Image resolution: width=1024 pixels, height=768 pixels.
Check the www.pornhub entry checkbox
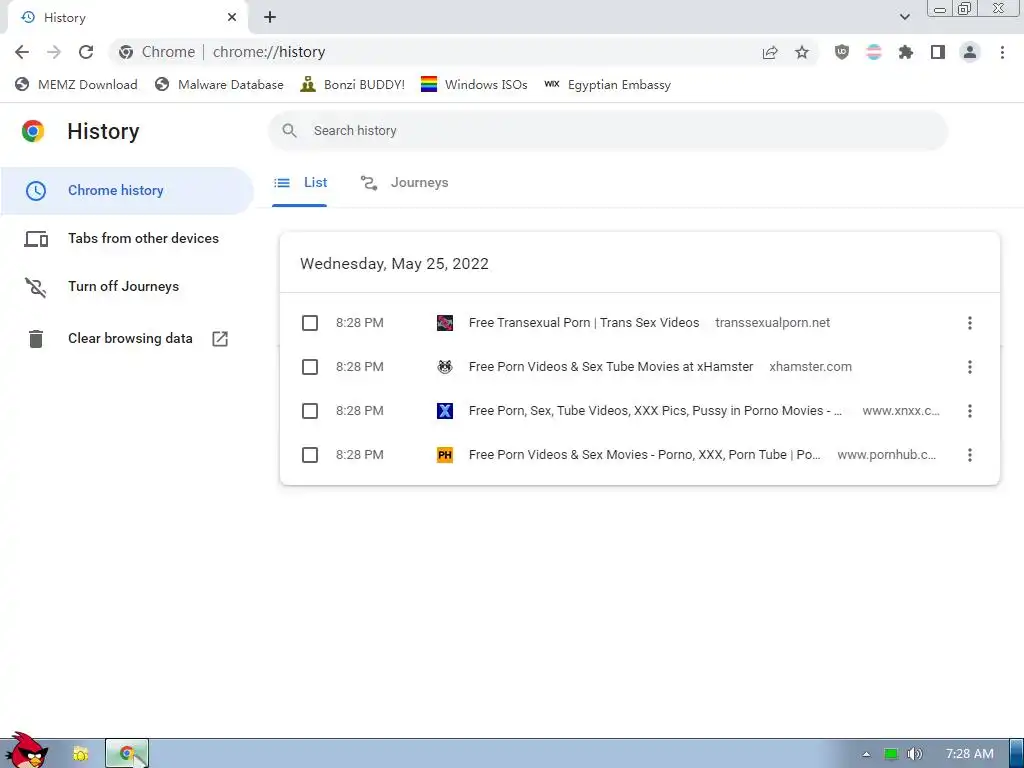(310, 455)
